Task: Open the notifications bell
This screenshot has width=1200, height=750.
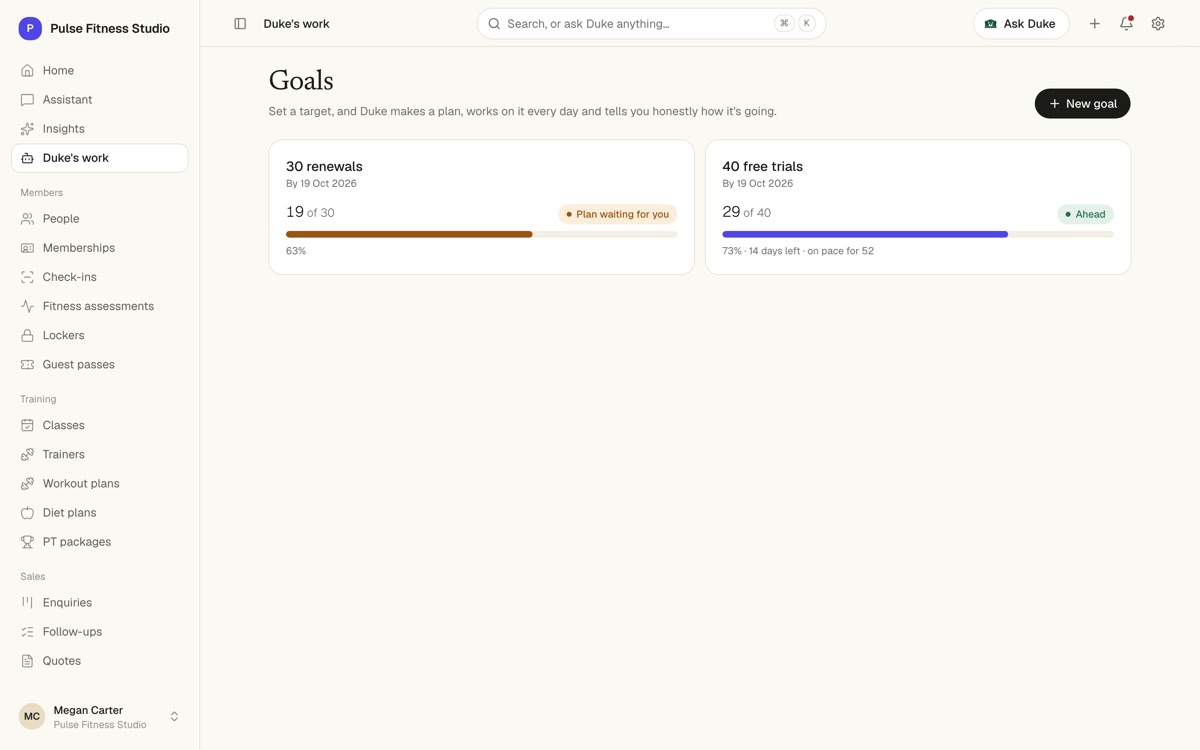Action: pyautogui.click(x=1126, y=24)
